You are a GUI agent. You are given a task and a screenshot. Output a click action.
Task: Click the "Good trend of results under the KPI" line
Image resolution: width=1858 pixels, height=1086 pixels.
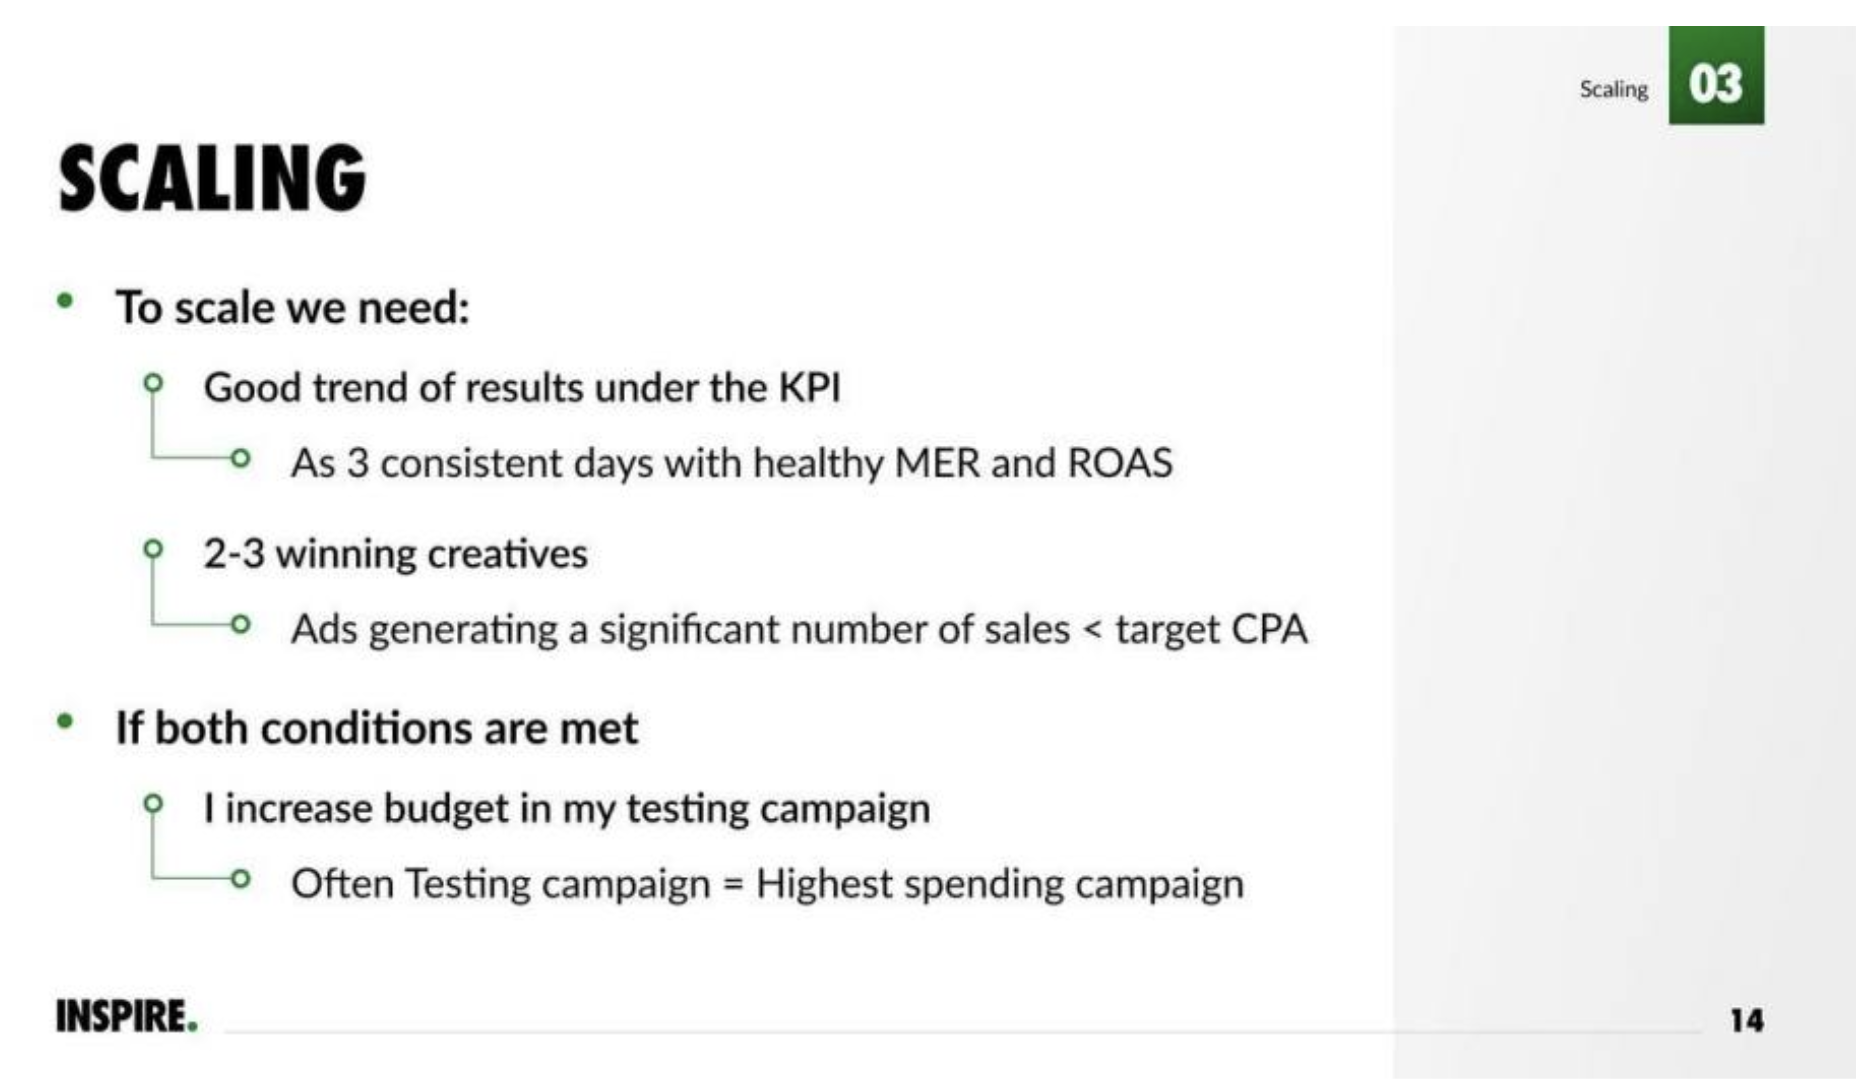pyautogui.click(x=521, y=388)
